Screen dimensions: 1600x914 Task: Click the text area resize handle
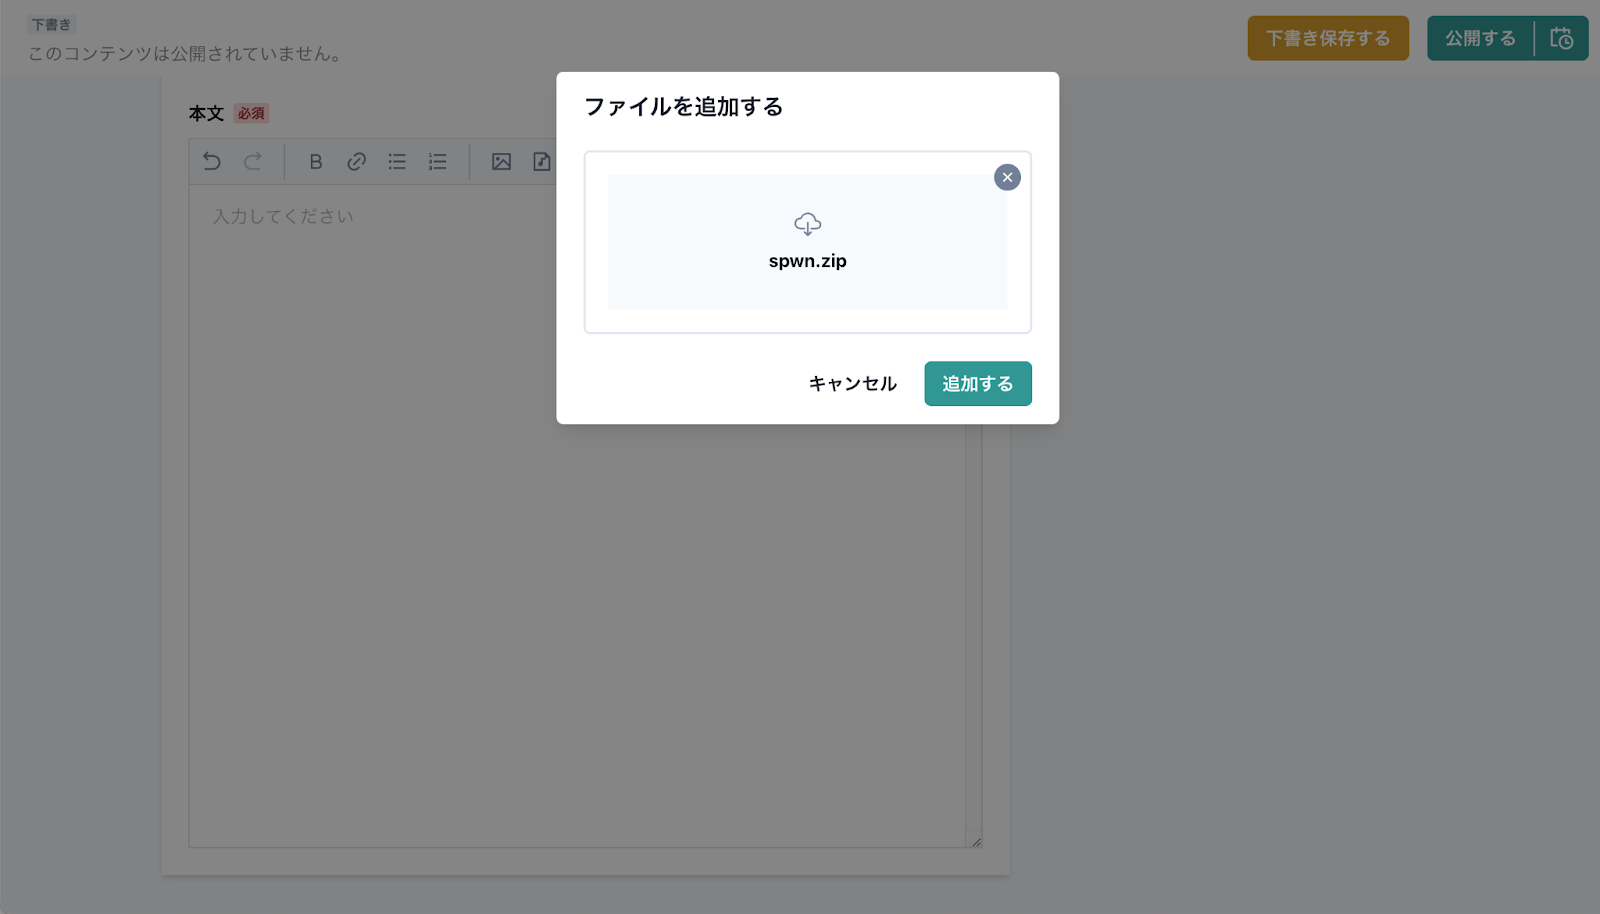[976, 842]
